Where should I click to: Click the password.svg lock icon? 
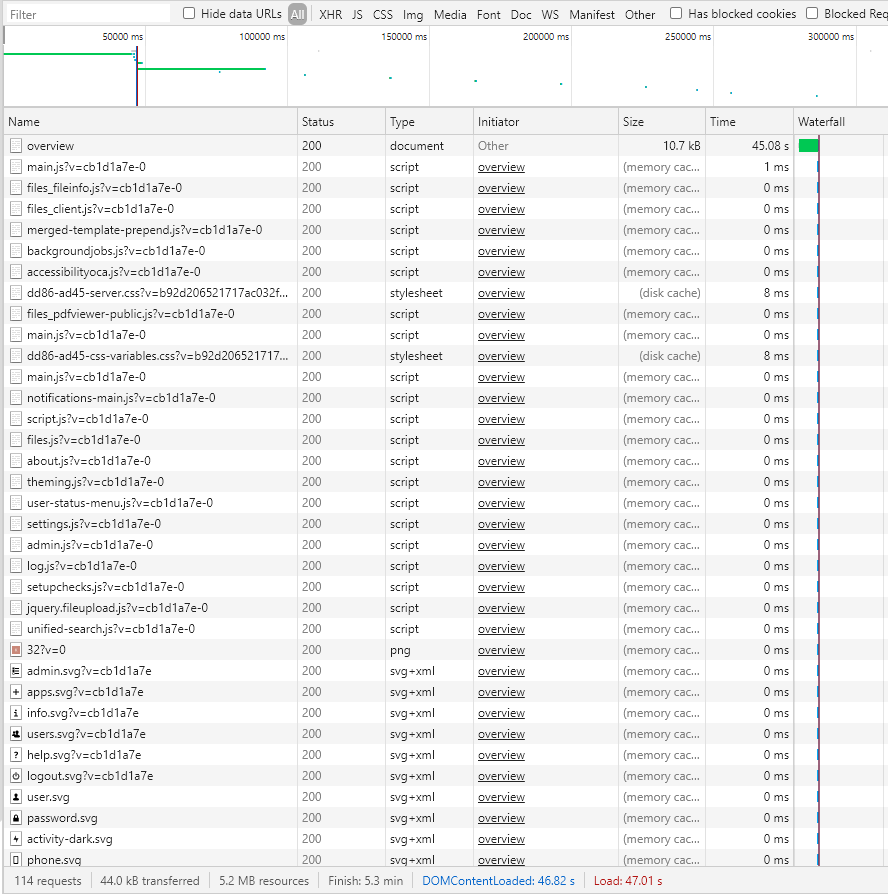16,818
